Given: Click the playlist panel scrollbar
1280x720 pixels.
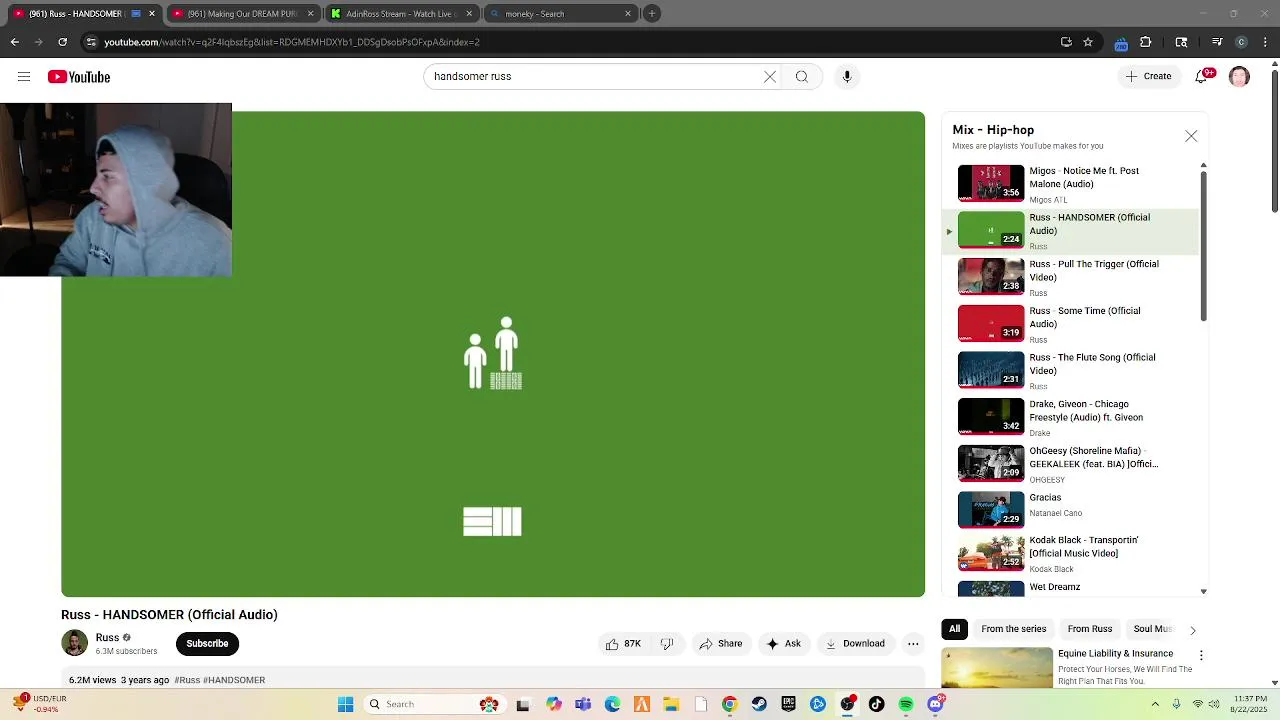Looking at the screenshot, I should [x=1203, y=246].
